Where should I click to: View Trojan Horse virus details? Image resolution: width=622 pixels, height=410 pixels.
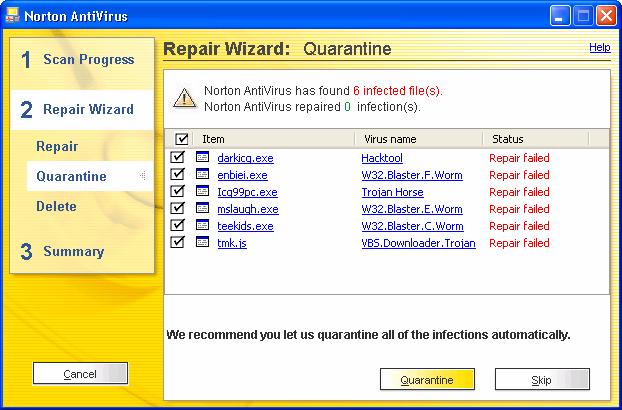tap(392, 192)
